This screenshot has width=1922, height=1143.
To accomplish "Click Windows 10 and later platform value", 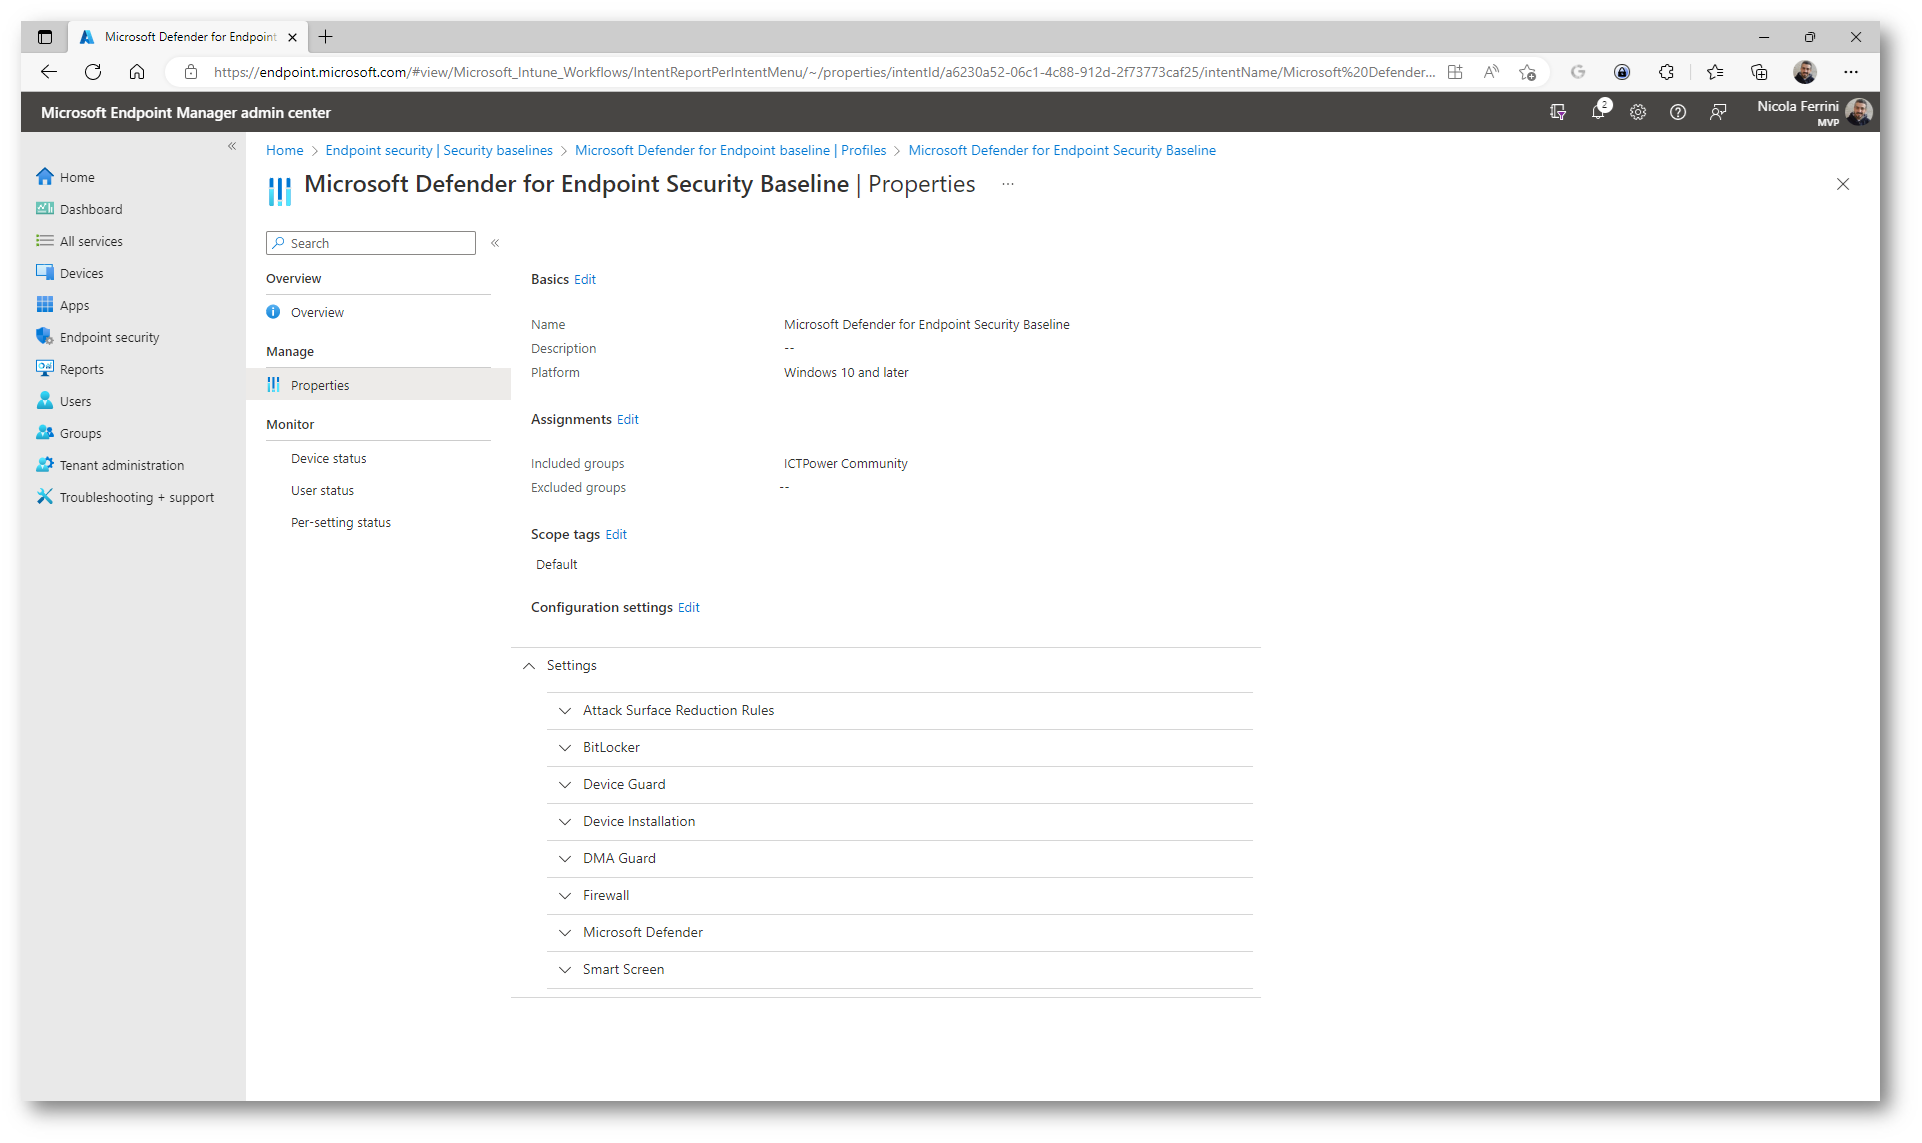I will click(x=846, y=373).
